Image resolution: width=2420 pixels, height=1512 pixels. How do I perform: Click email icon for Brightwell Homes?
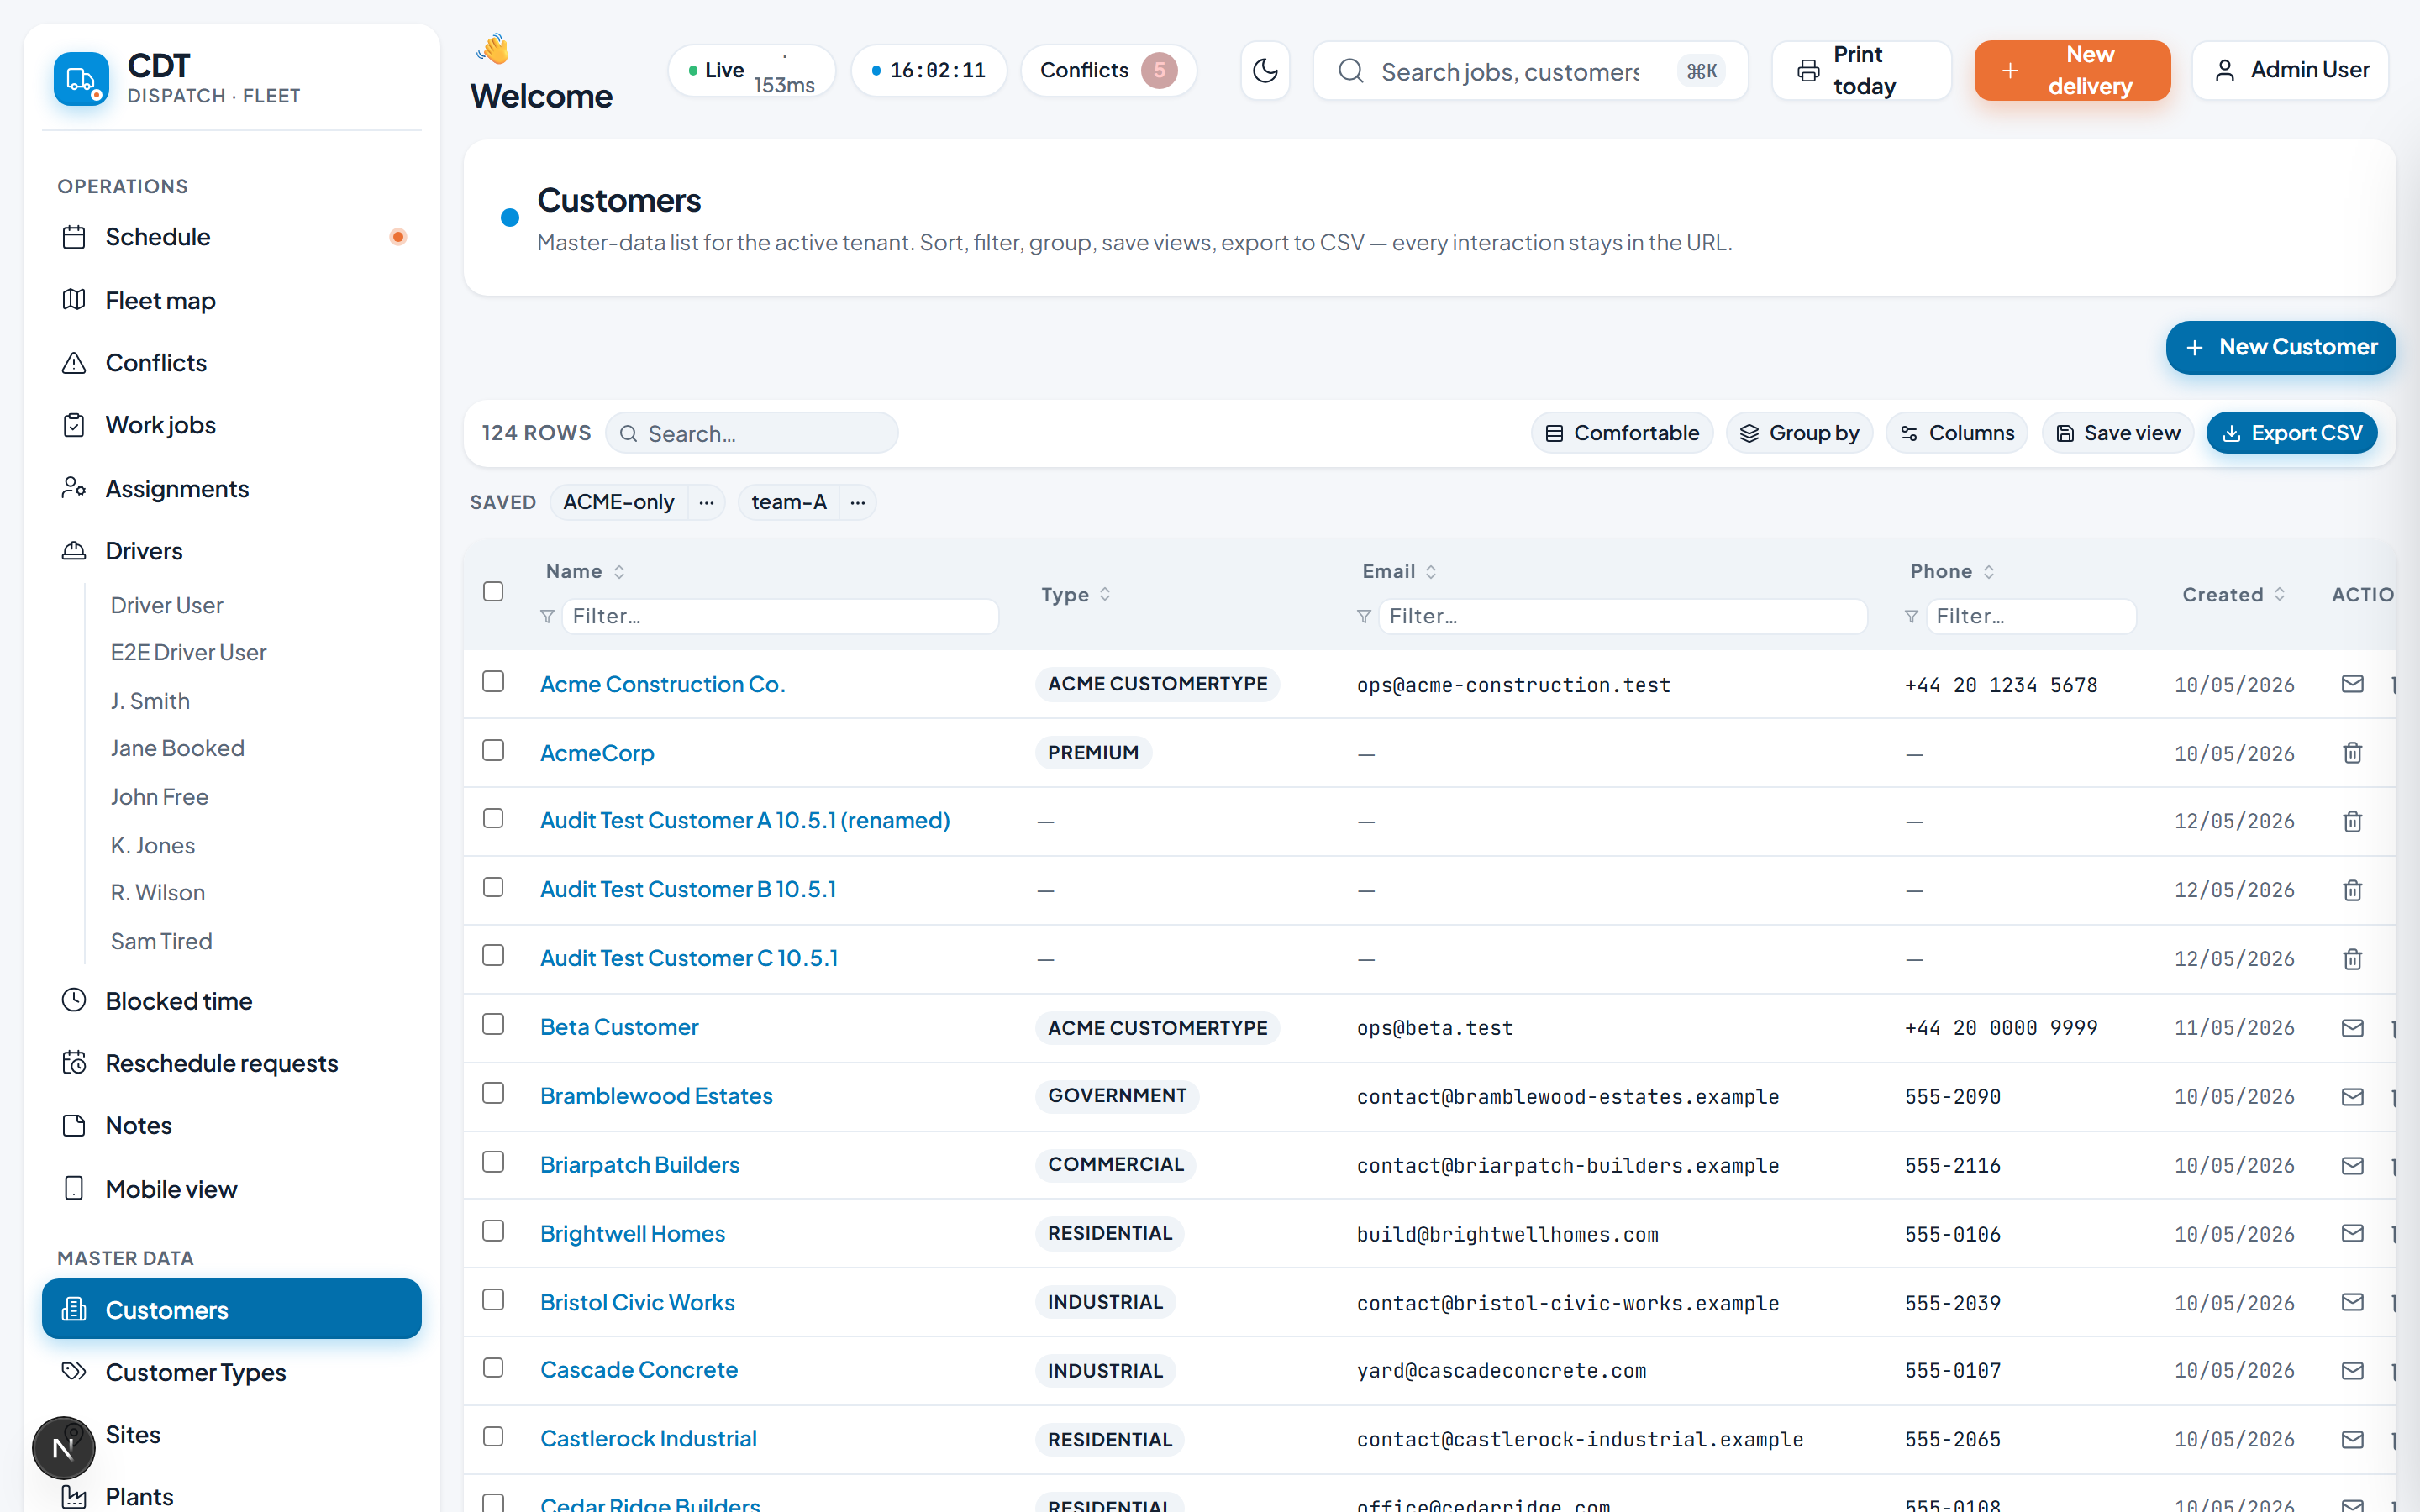click(2352, 1234)
